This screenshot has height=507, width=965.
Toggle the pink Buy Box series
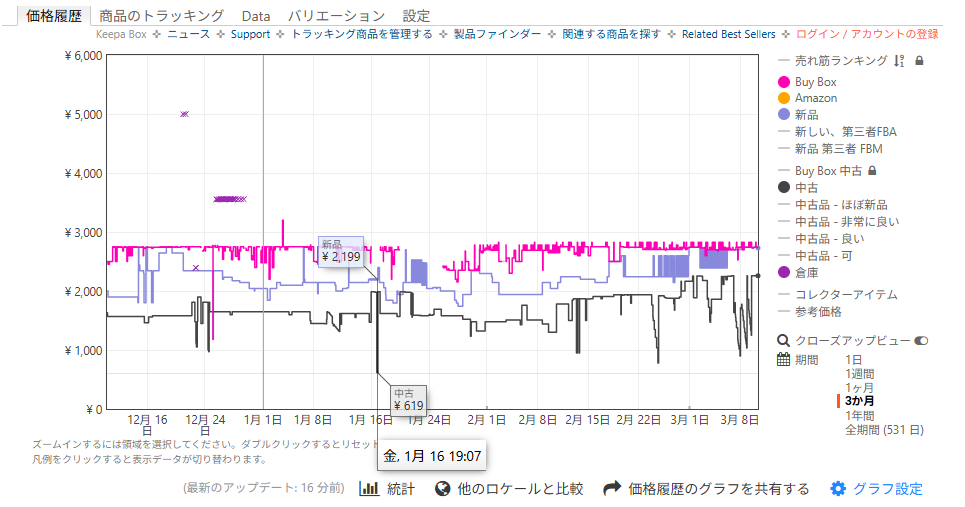click(783, 82)
